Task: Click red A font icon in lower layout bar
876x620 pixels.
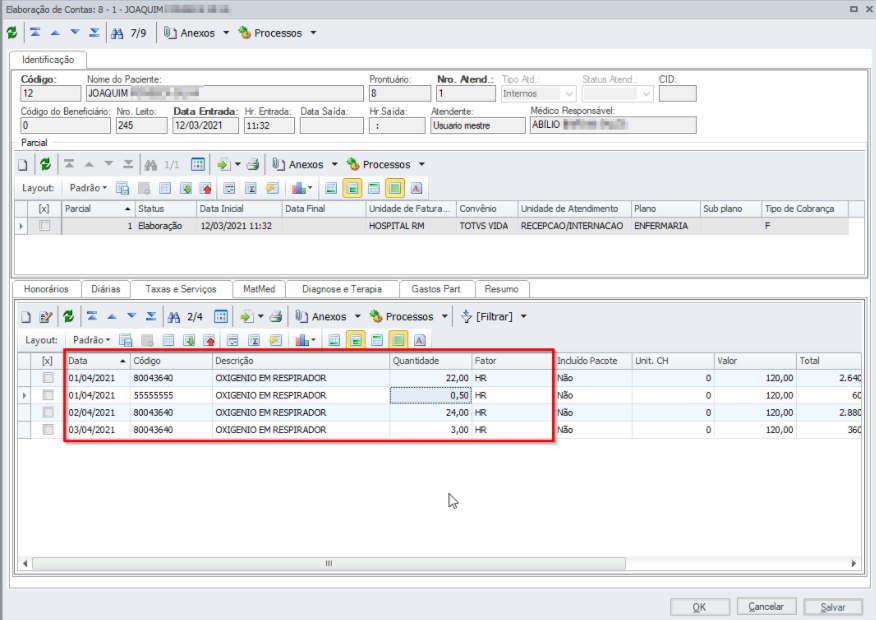Action: tap(420, 340)
